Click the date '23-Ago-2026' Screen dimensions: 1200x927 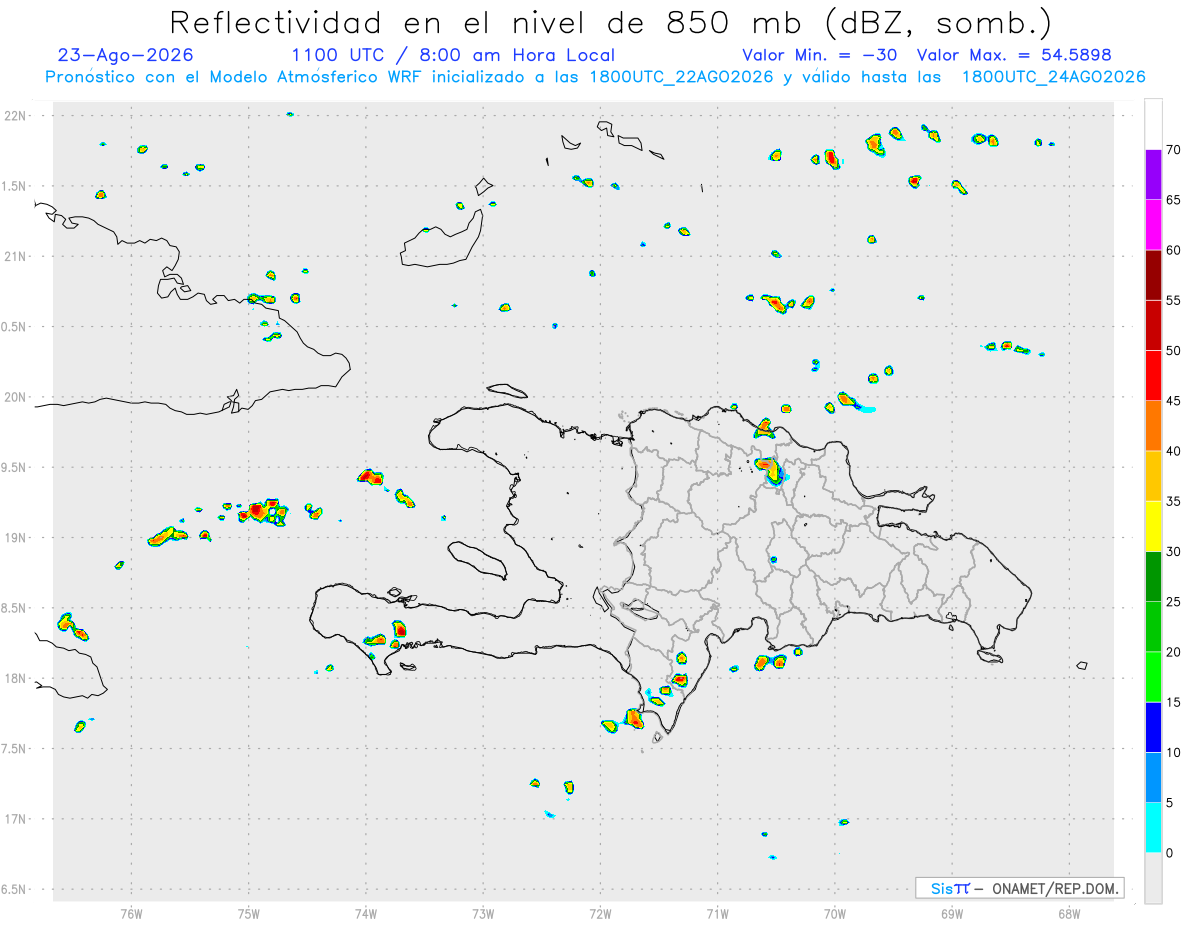coord(125,55)
